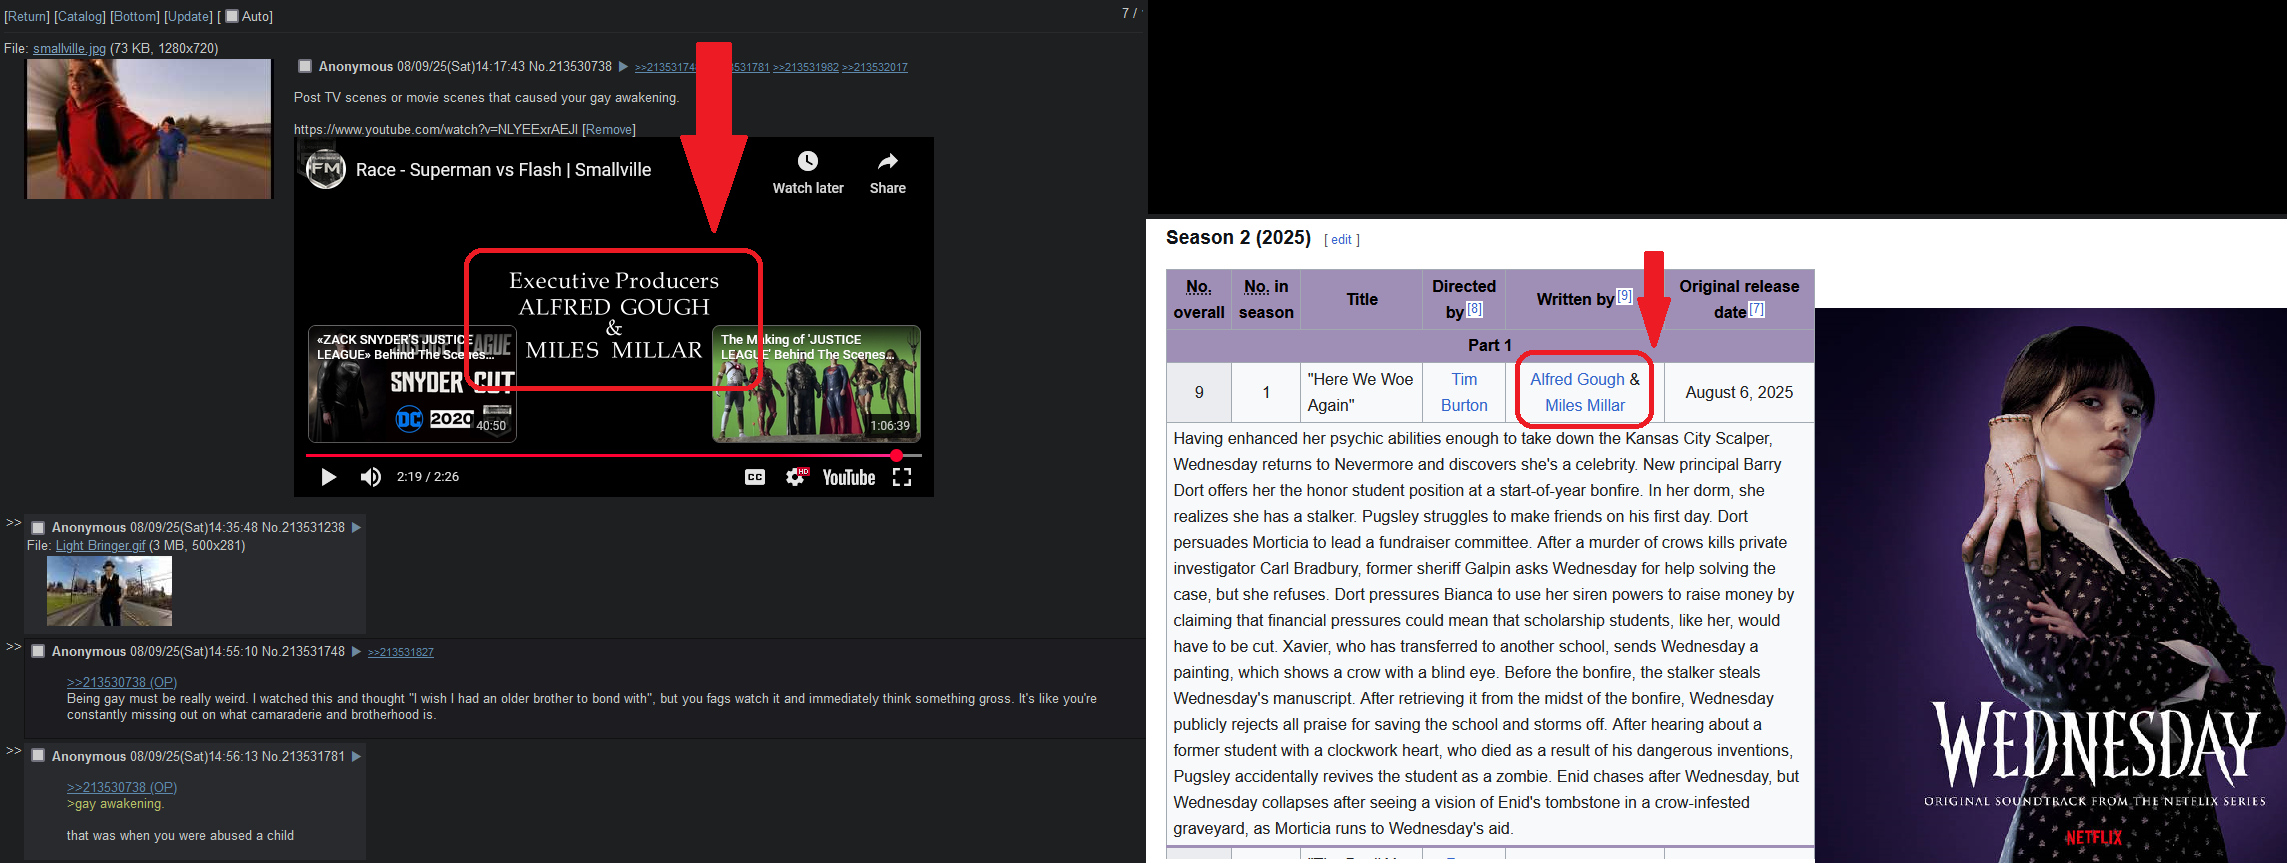
Task: Click the Watch later clock icon
Action: coord(808,161)
